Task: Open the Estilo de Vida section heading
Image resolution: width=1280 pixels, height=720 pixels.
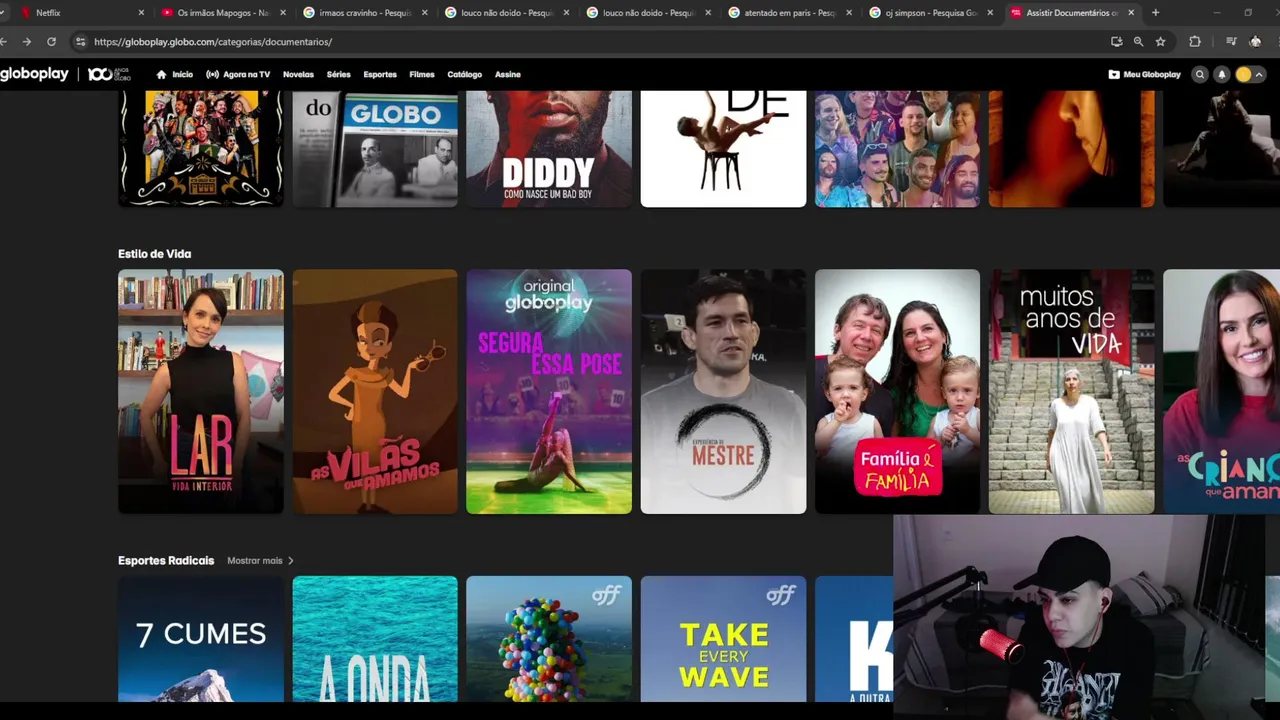Action: pos(154,254)
